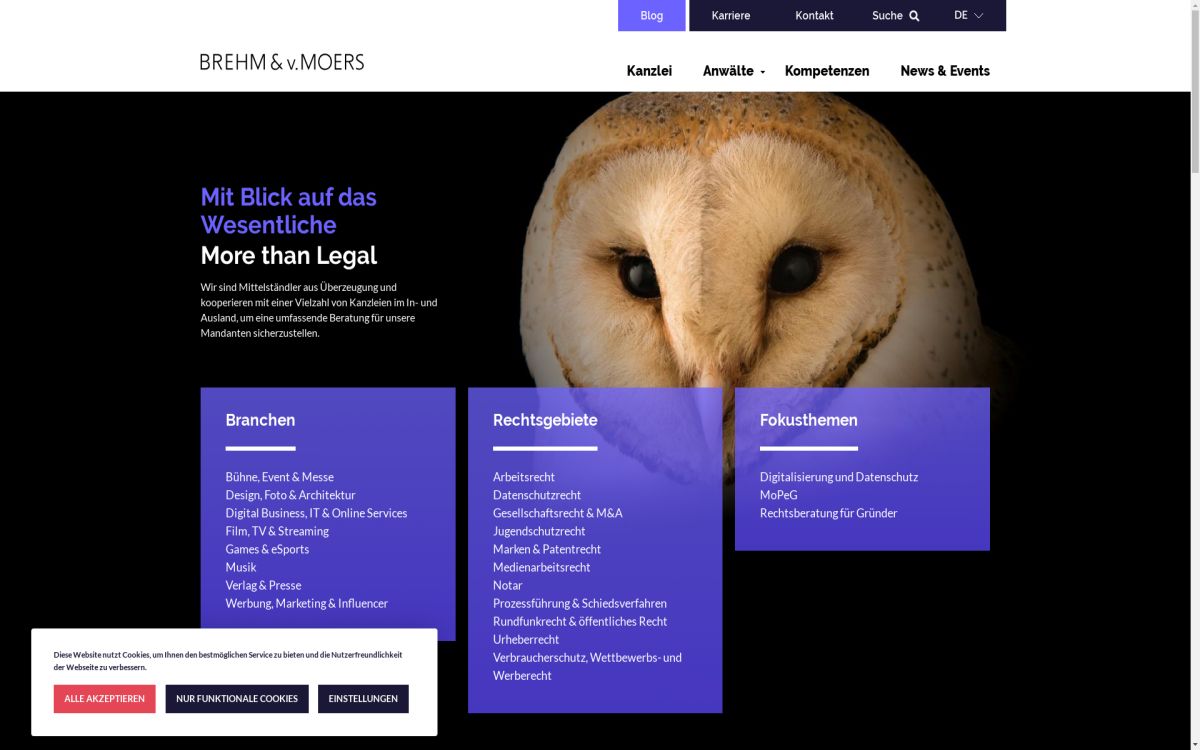
Task: Open cookie Einstellungen
Action: point(363,699)
